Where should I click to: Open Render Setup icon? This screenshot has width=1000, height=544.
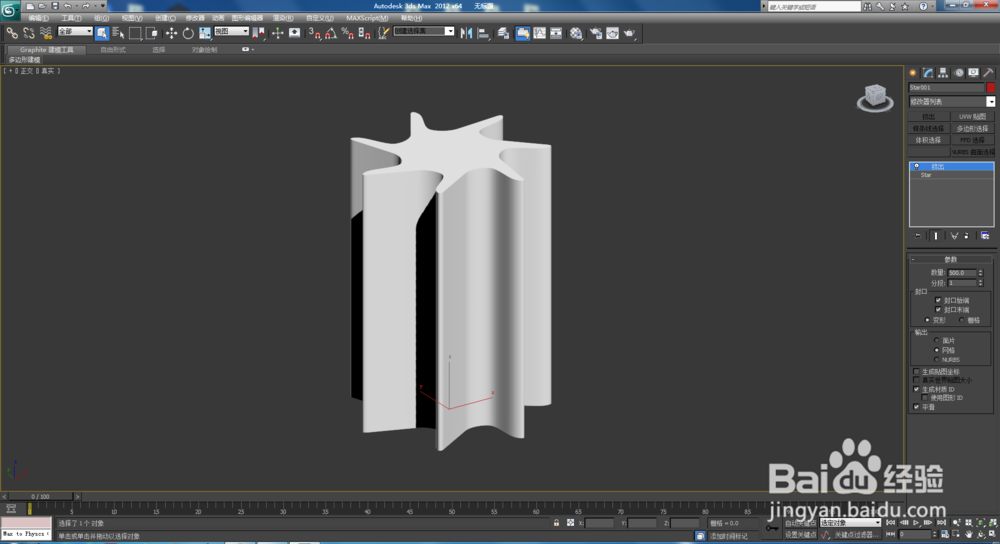click(596, 33)
